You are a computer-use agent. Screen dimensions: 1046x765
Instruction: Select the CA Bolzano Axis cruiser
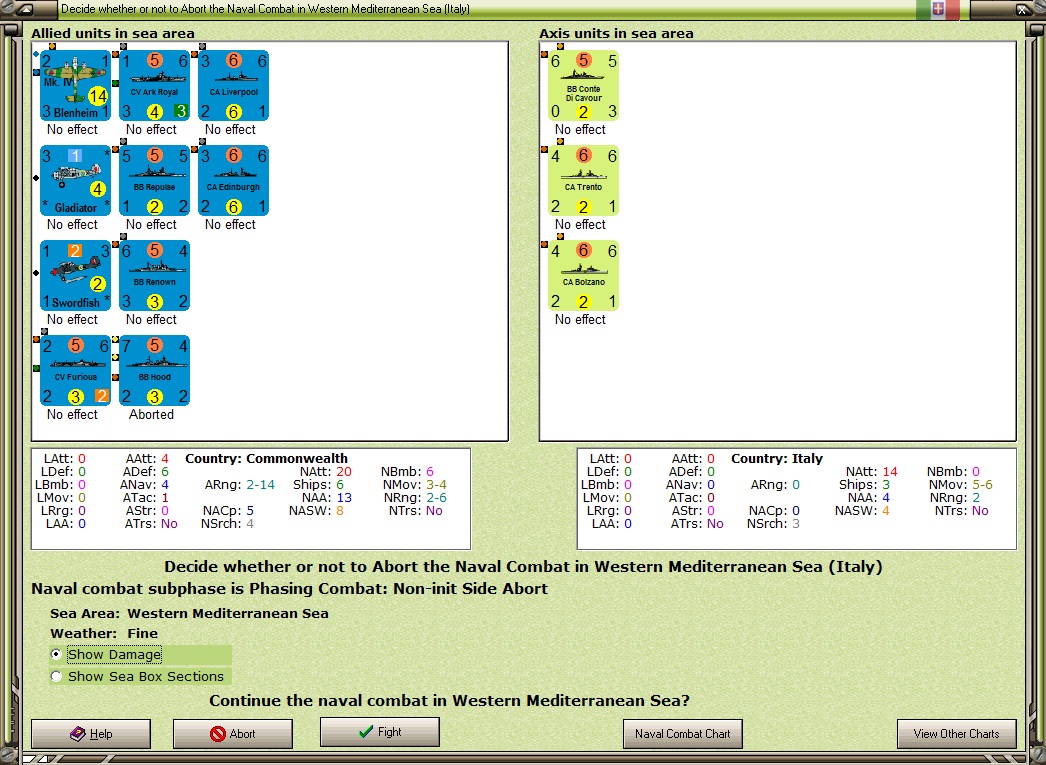[584, 275]
